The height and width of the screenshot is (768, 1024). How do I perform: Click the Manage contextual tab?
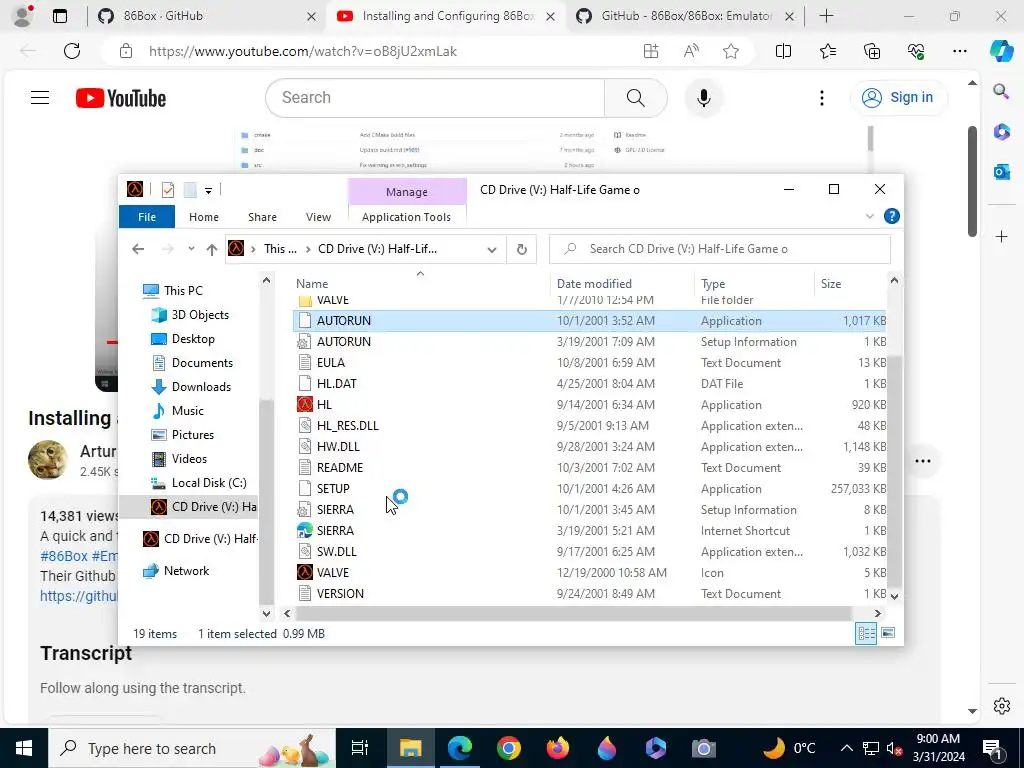407,191
